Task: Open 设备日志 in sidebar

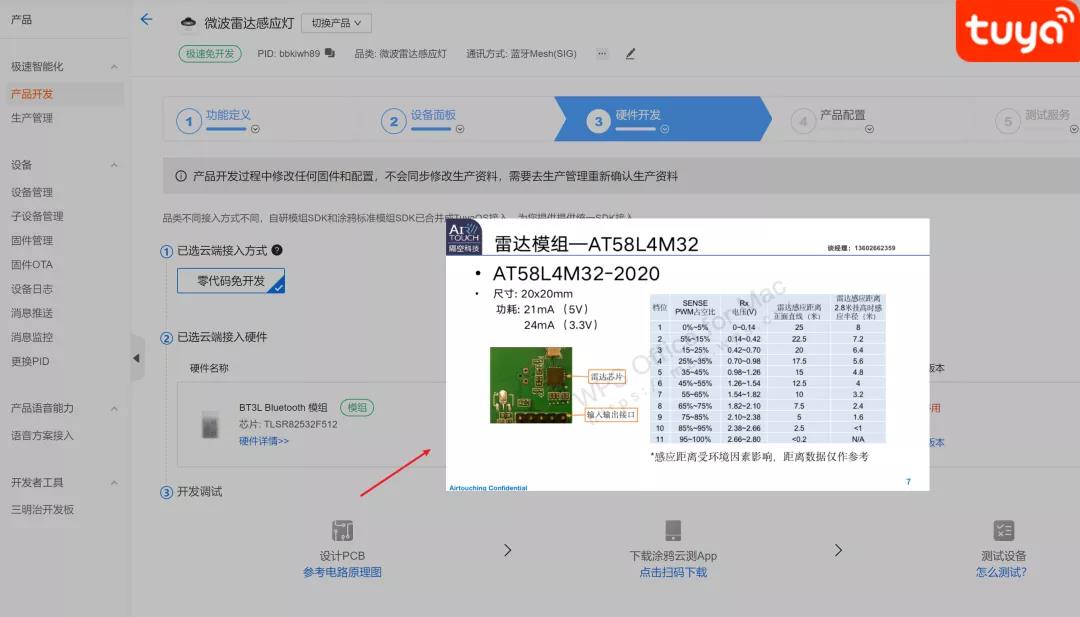Action: click(32, 289)
